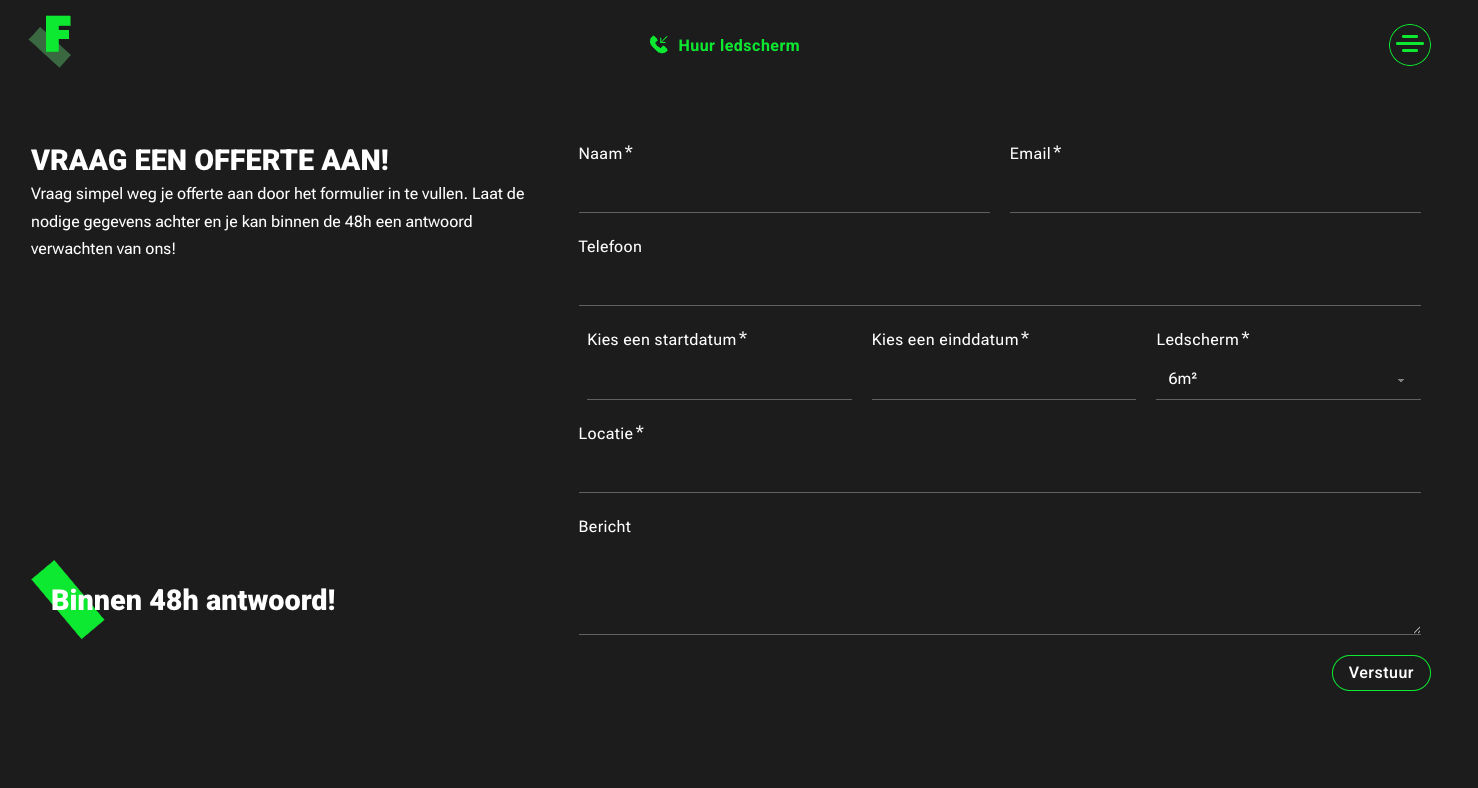The width and height of the screenshot is (1478, 788).
Task: Click the green F logo
Action: click(50, 41)
